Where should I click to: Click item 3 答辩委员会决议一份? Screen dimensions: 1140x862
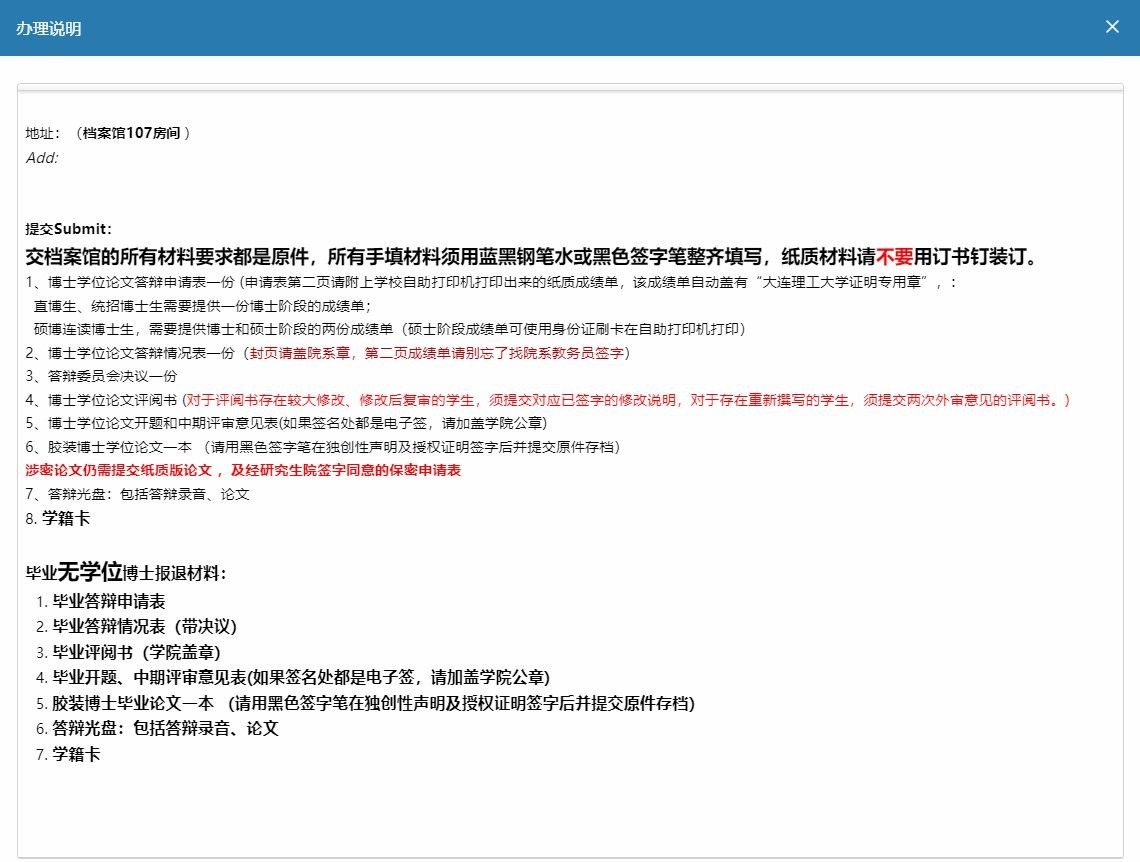pyautogui.click(x=101, y=376)
